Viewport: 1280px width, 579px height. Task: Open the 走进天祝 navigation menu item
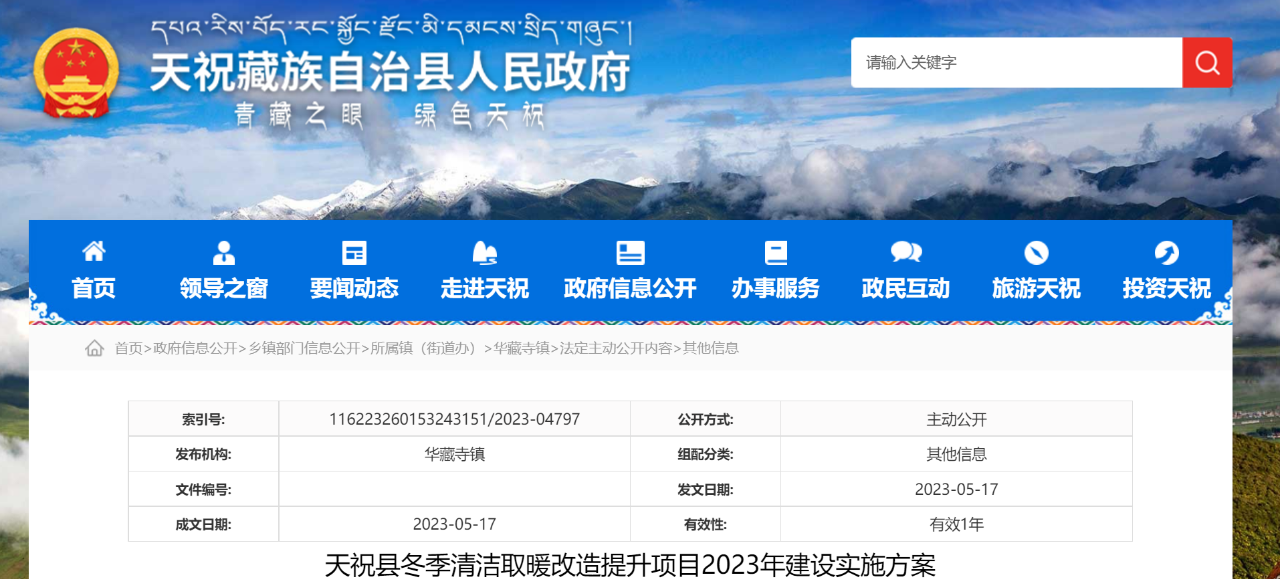(485, 288)
